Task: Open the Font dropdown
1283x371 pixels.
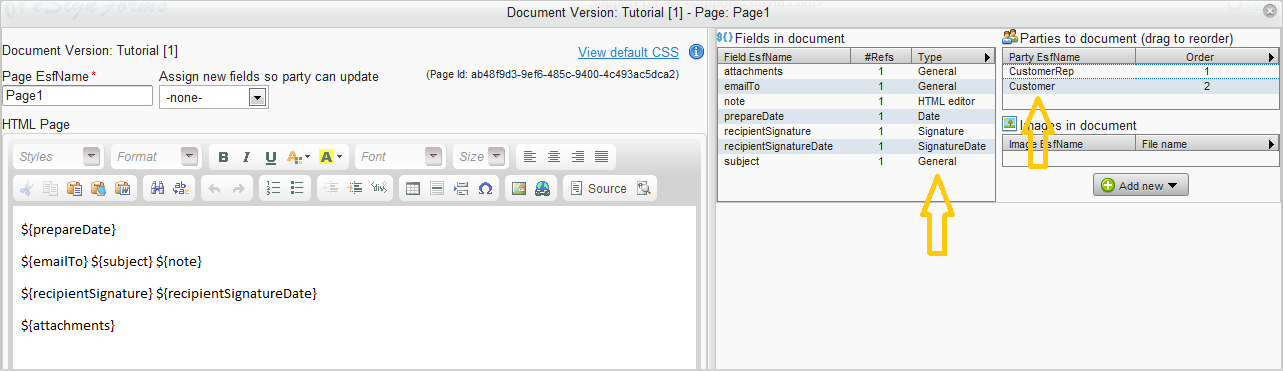Action: pos(400,157)
